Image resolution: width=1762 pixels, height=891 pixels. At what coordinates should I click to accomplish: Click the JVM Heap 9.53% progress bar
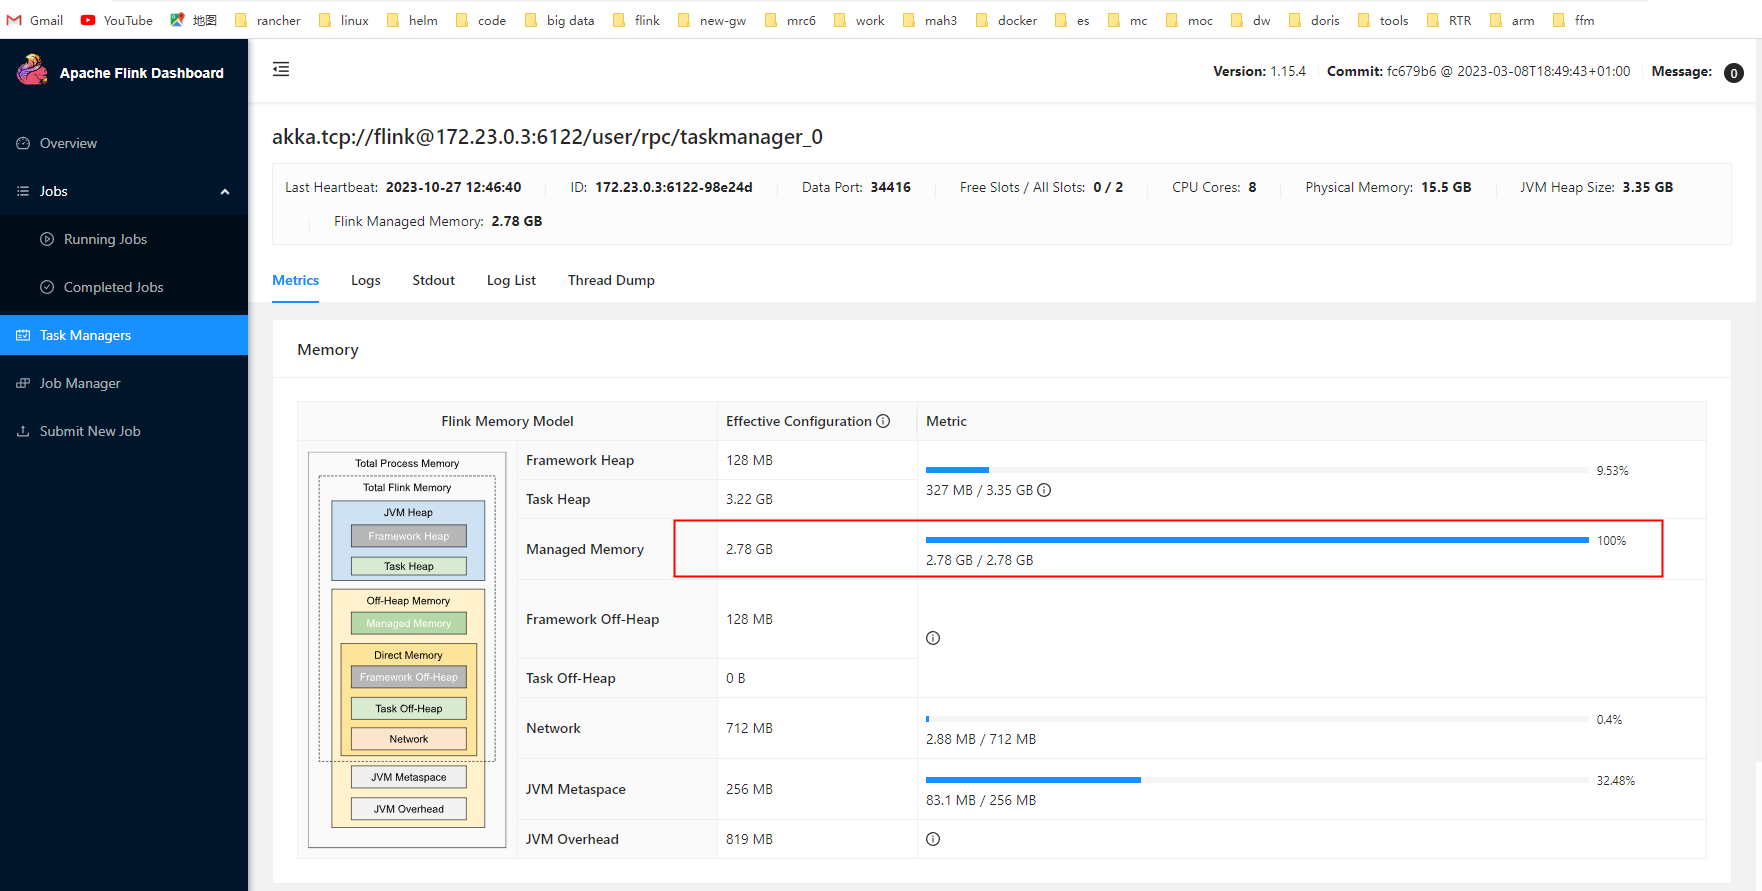point(1257,470)
